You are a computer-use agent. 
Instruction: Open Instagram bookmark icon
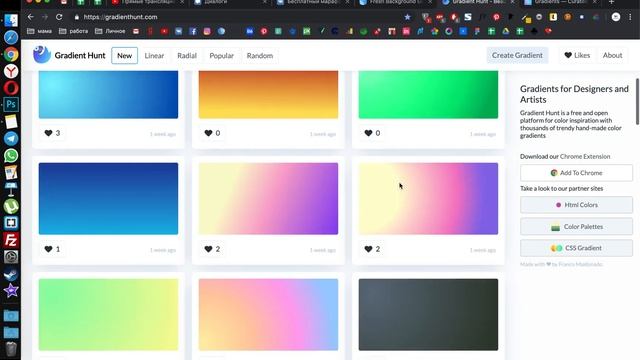tap(207, 31)
